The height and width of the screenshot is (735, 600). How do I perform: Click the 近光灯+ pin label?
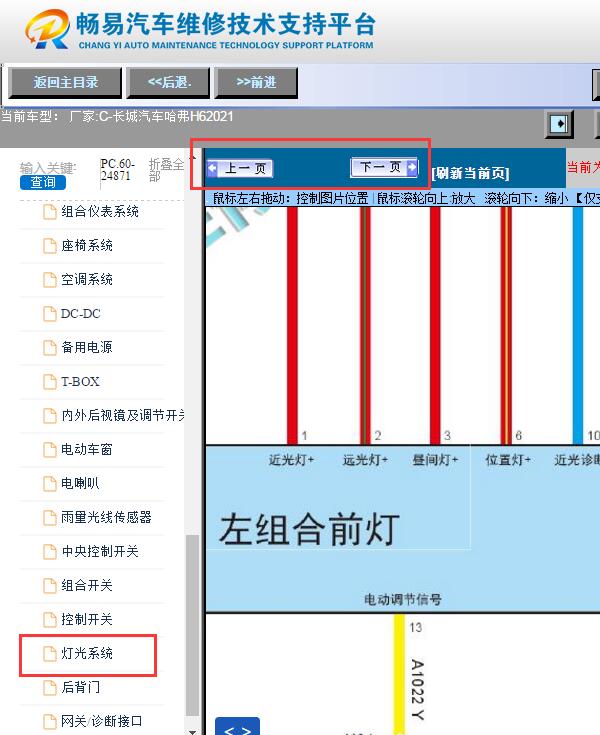pyautogui.click(x=291, y=460)
